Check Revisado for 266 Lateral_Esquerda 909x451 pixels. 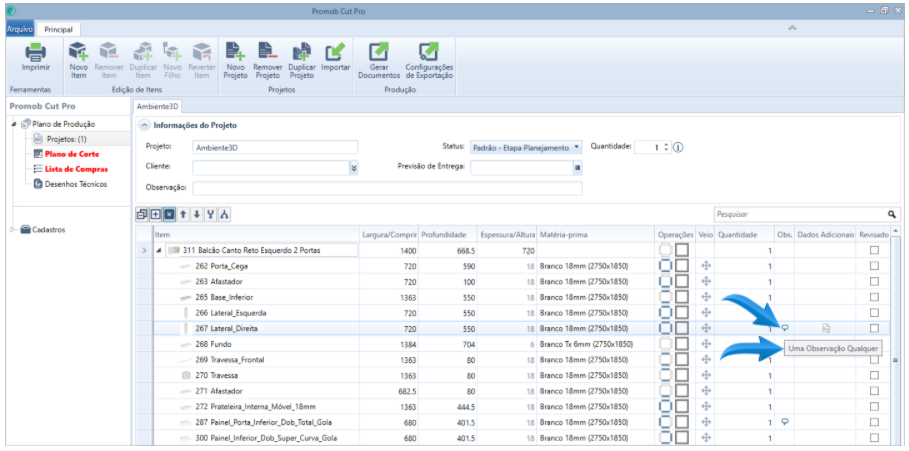click(x=874, y=312)
